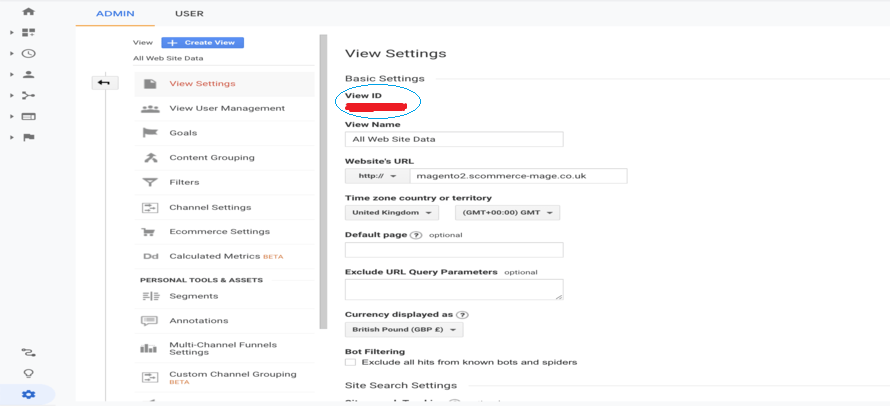
Task: Click the Create View button
Action: pyautogui.click(x=203, y=43)
